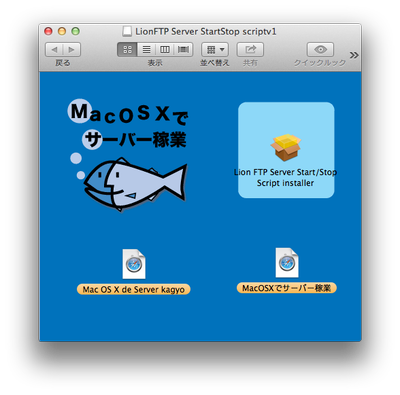Click the Quick Look eye button
Viewport: 400px width, 395px height.
(320, 50)
